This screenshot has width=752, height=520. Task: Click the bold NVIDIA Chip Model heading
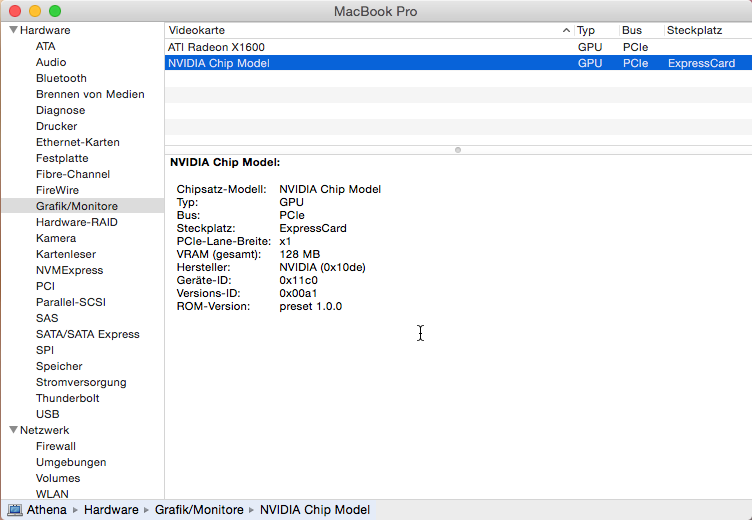(225, 162)
